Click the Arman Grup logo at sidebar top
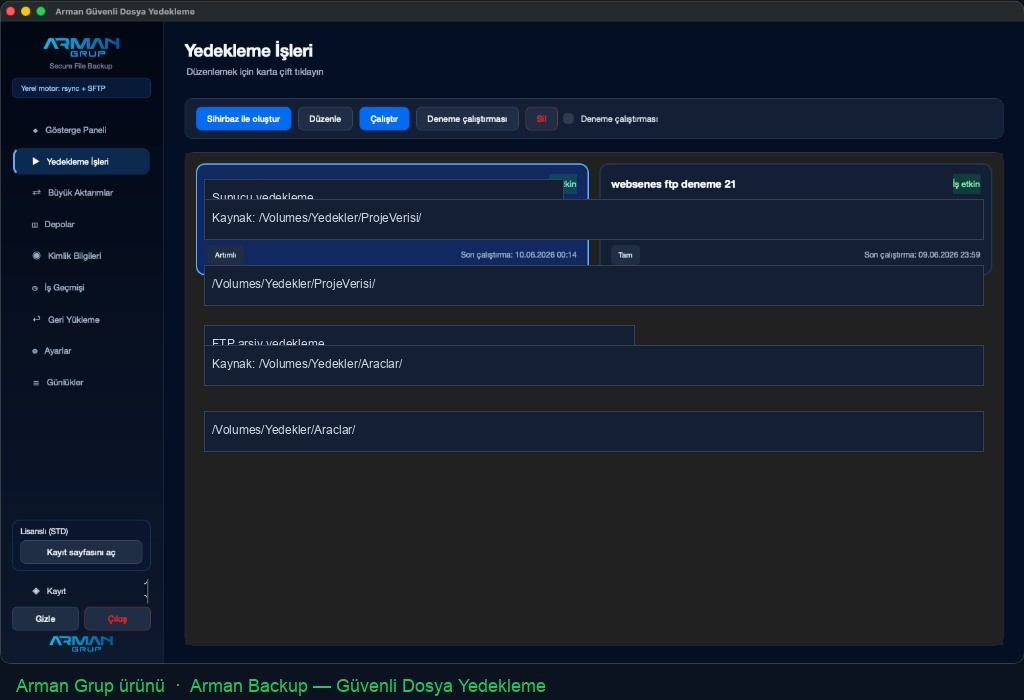 pyautogui.click(x=81, y=47)
